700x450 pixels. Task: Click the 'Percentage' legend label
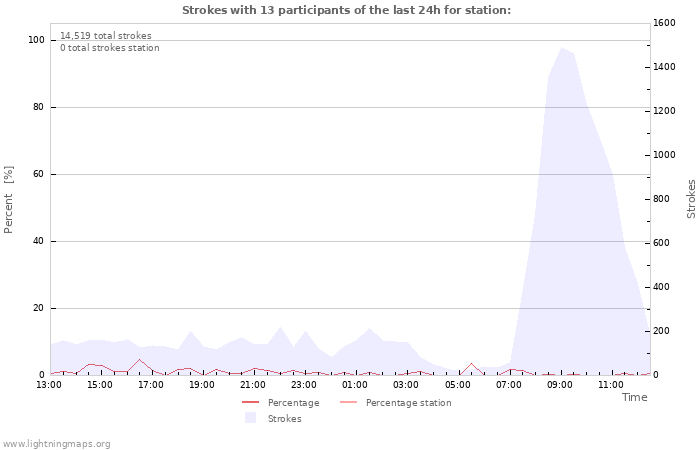pyautogui.click(x=293, y=403)
